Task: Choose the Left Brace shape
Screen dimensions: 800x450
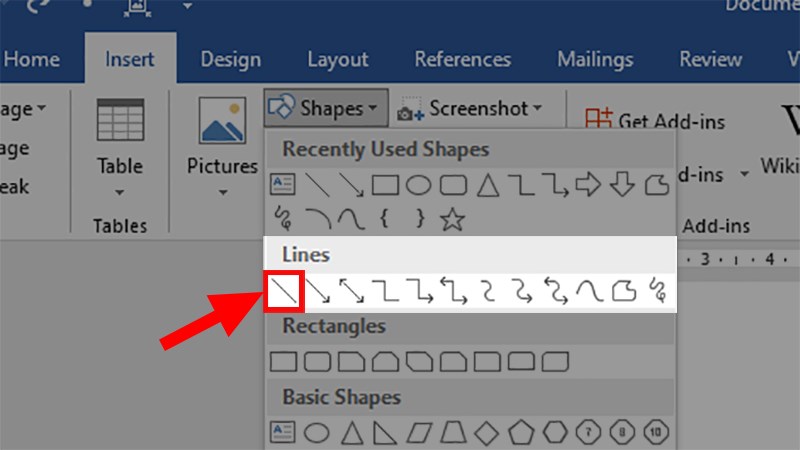Action: click(x=385, y=218)
